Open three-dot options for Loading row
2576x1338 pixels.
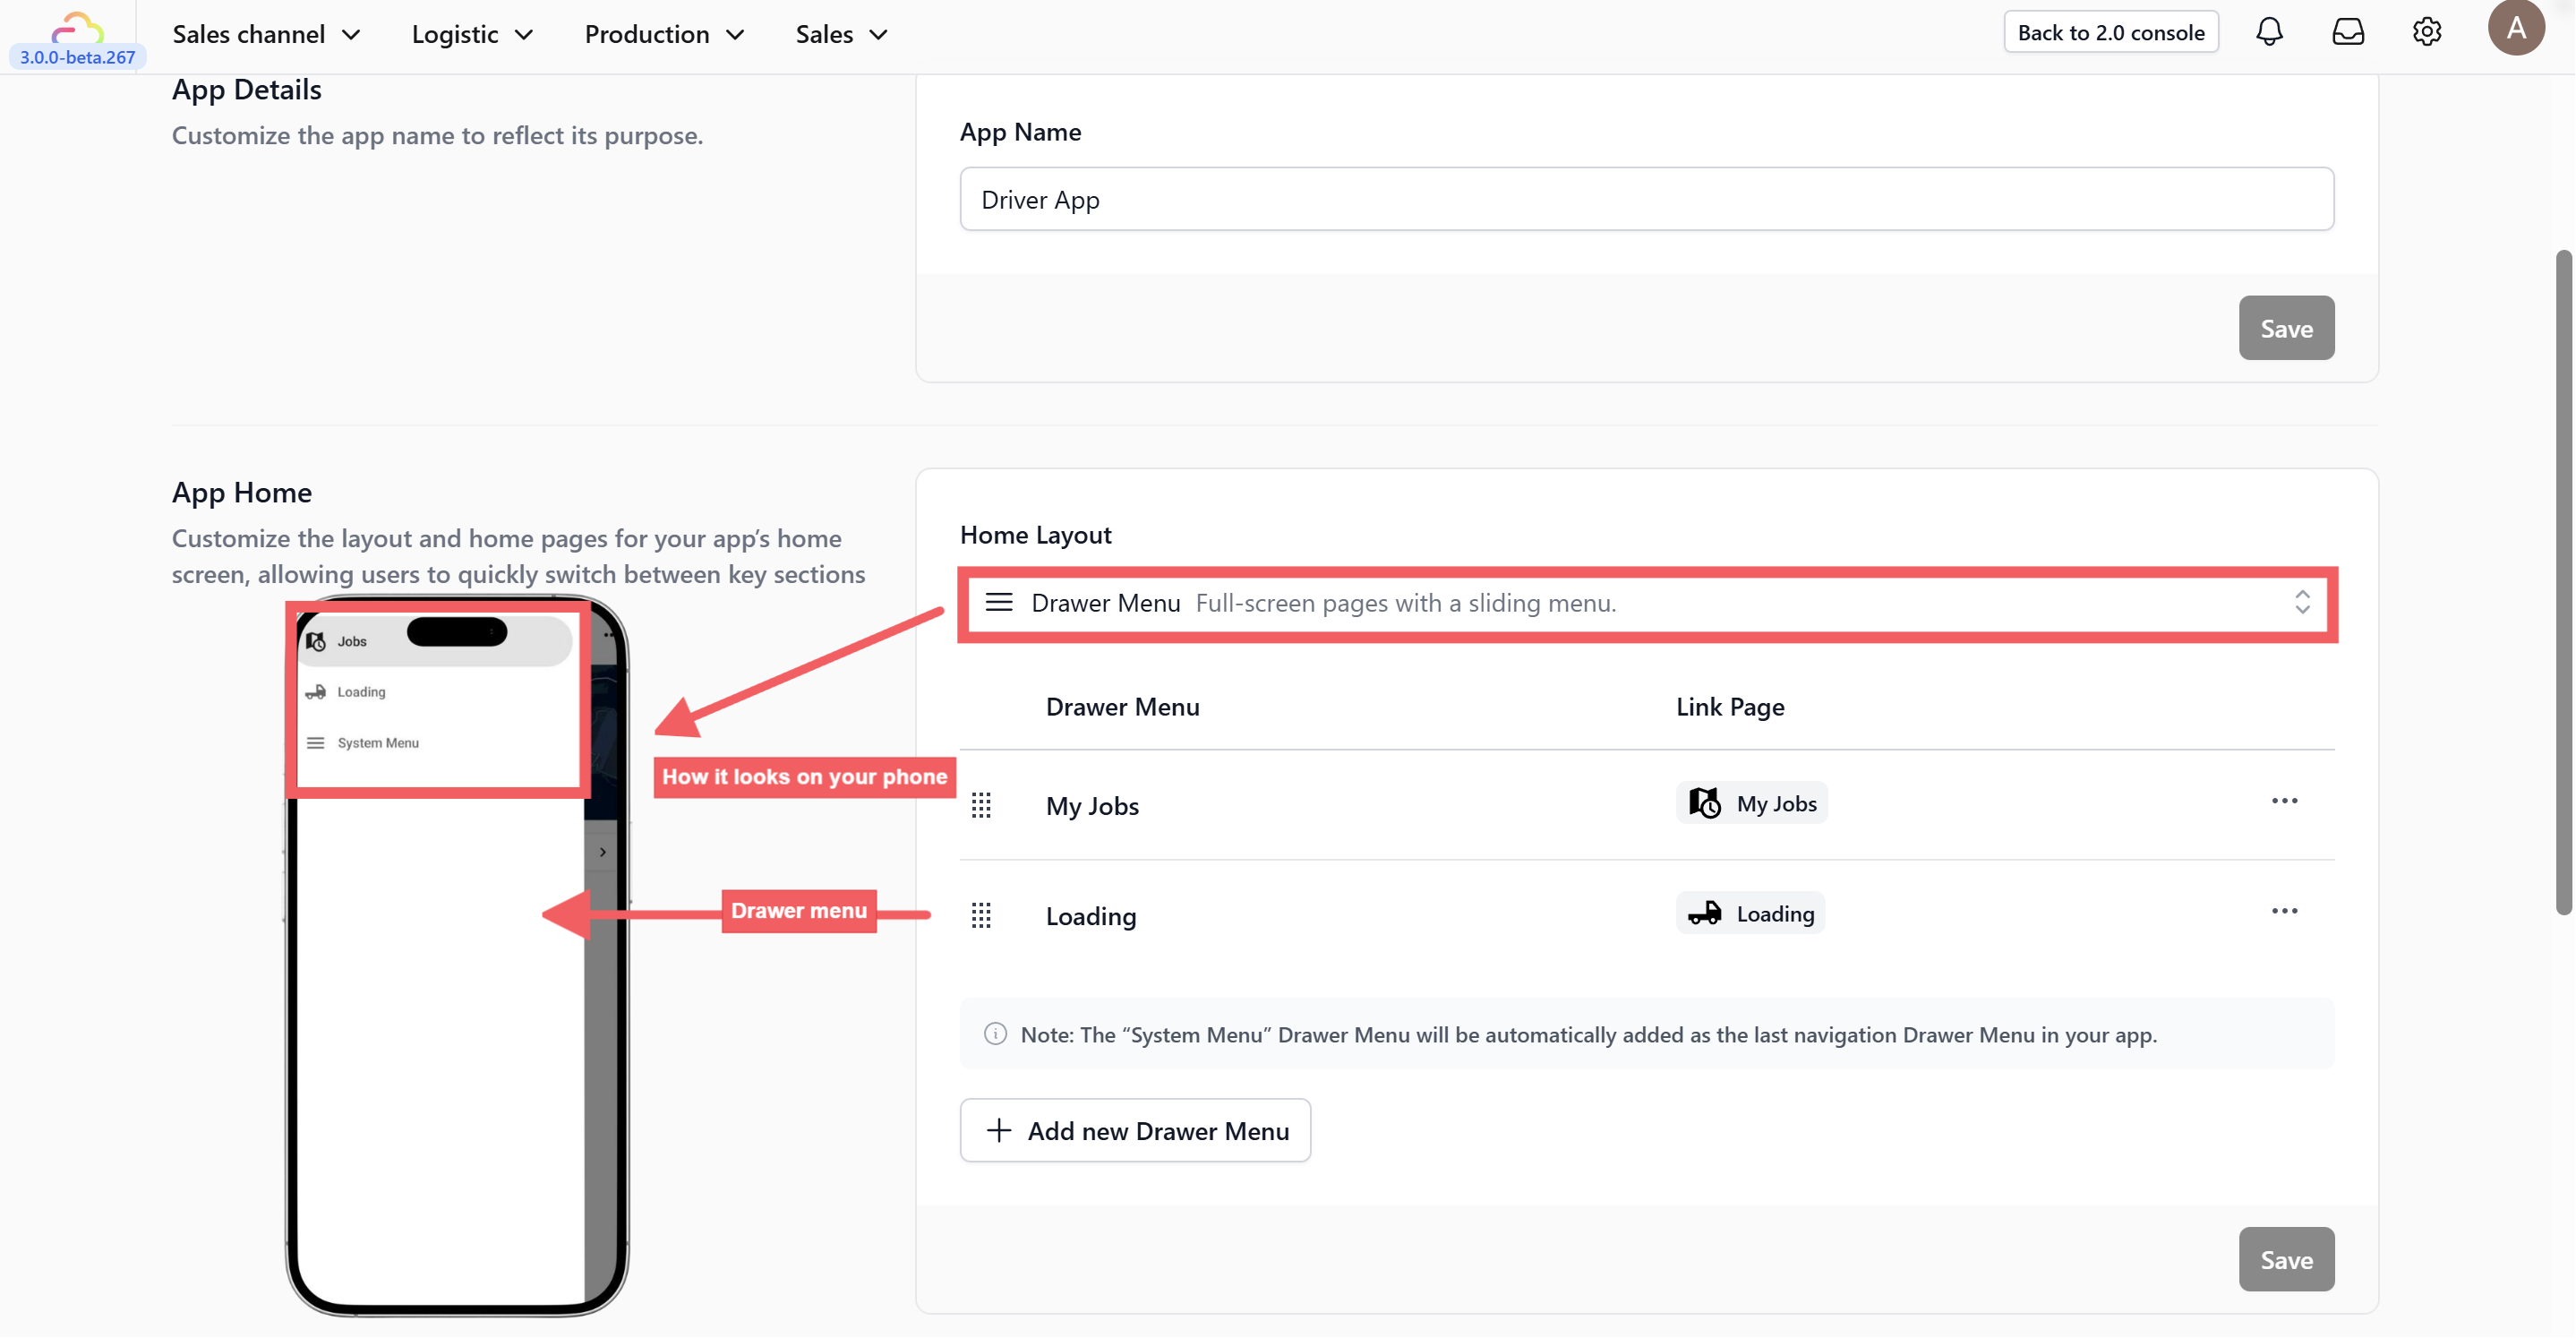(x=2284, y=911)
